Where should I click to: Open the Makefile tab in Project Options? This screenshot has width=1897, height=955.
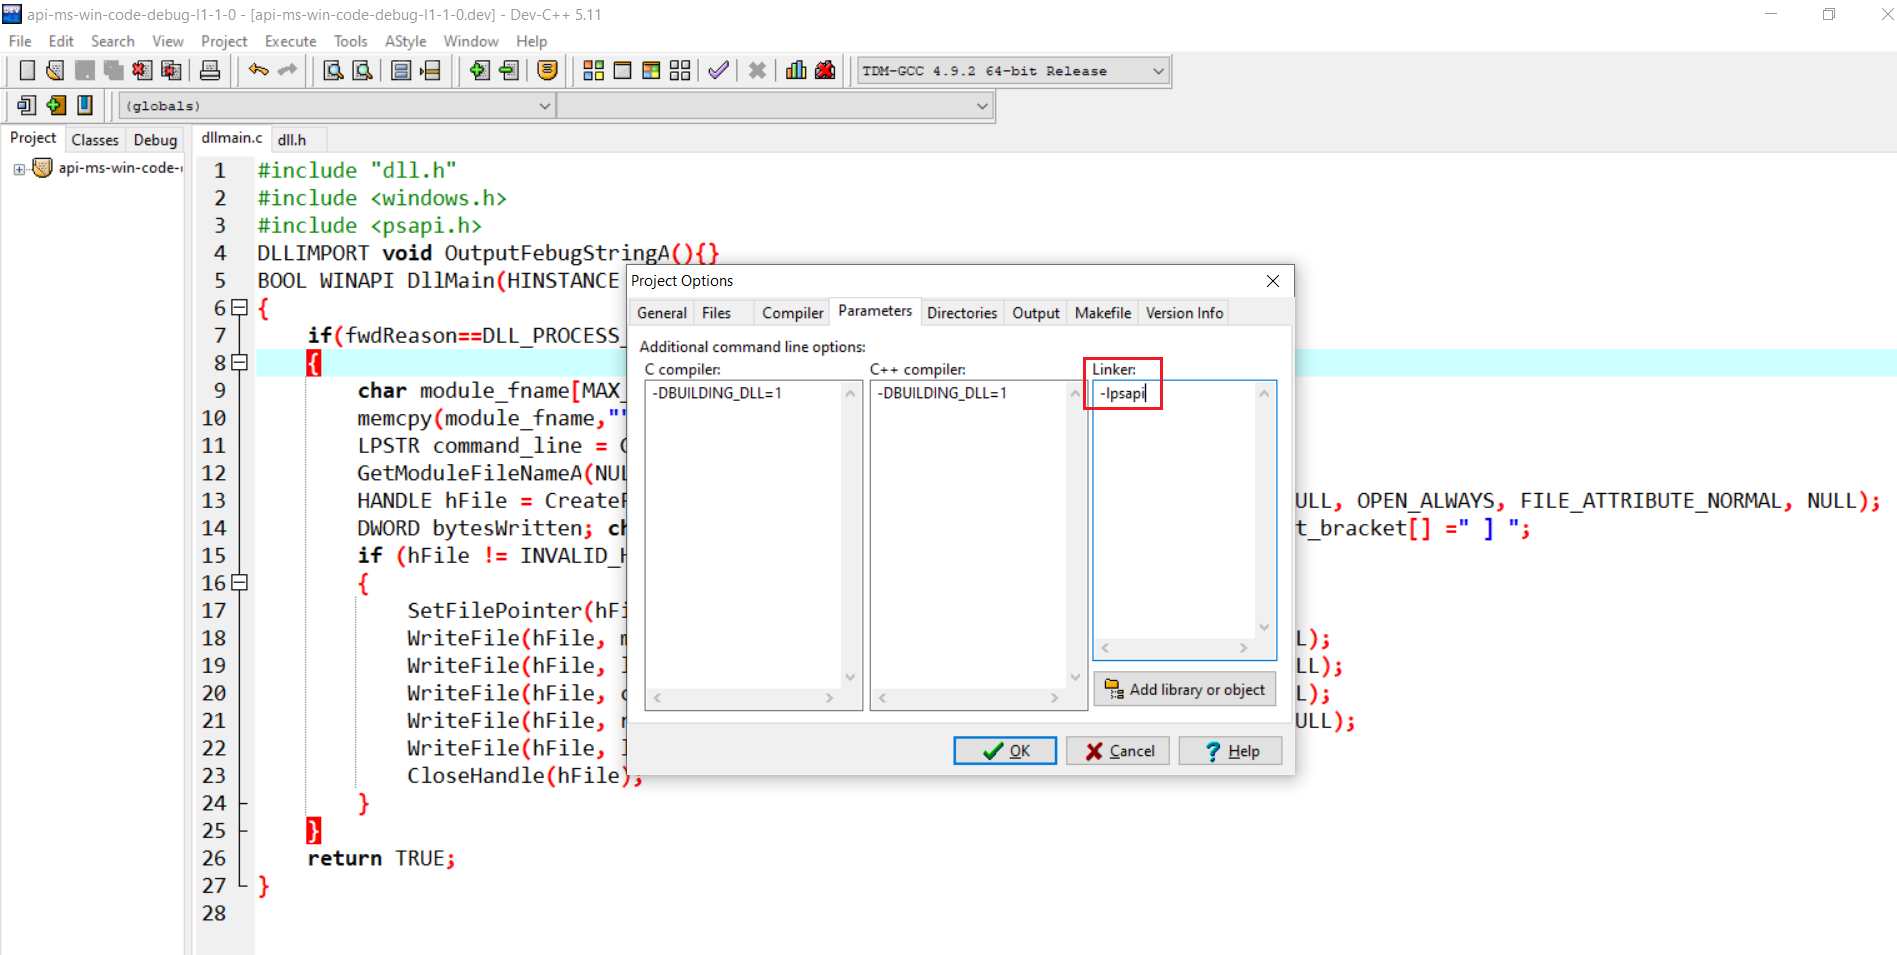1103,313
